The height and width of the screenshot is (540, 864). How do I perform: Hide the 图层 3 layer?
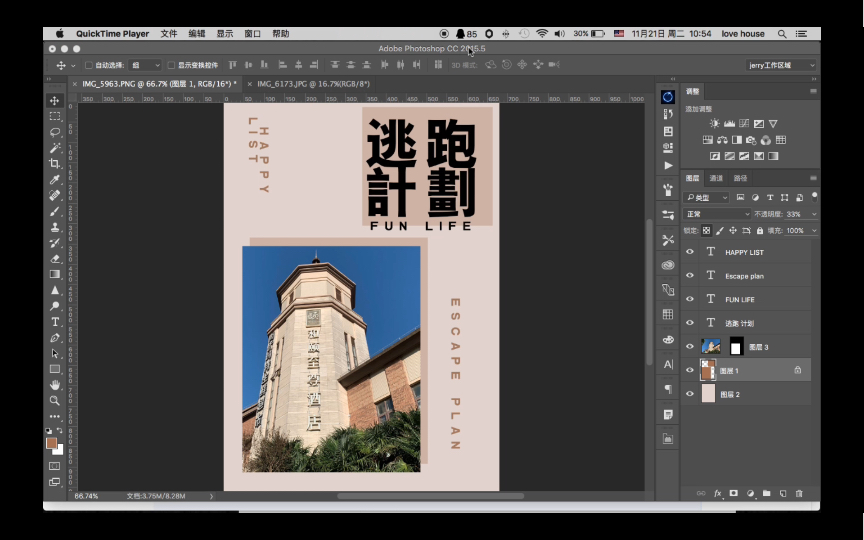690,347
